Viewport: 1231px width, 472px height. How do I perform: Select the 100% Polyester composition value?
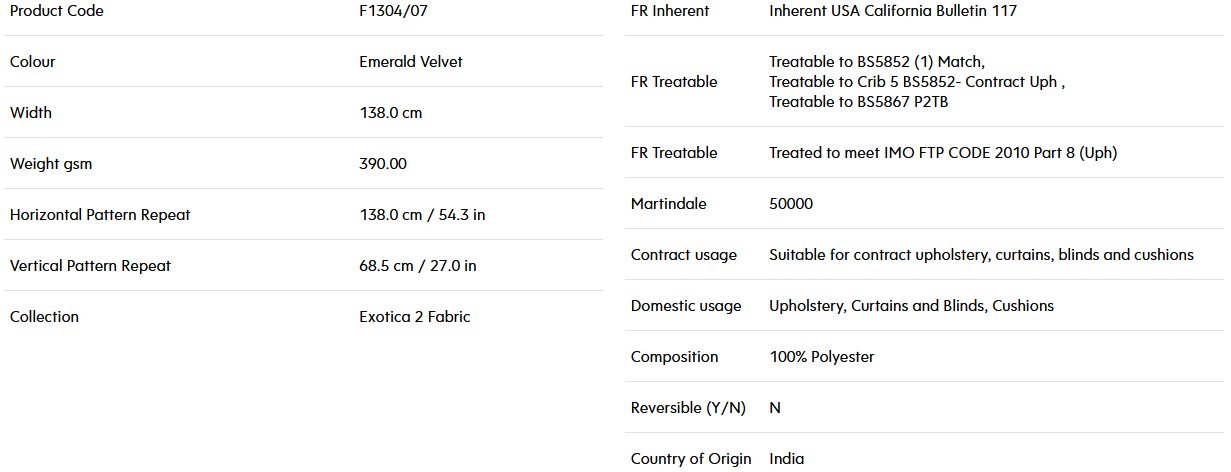click(822, 357)
